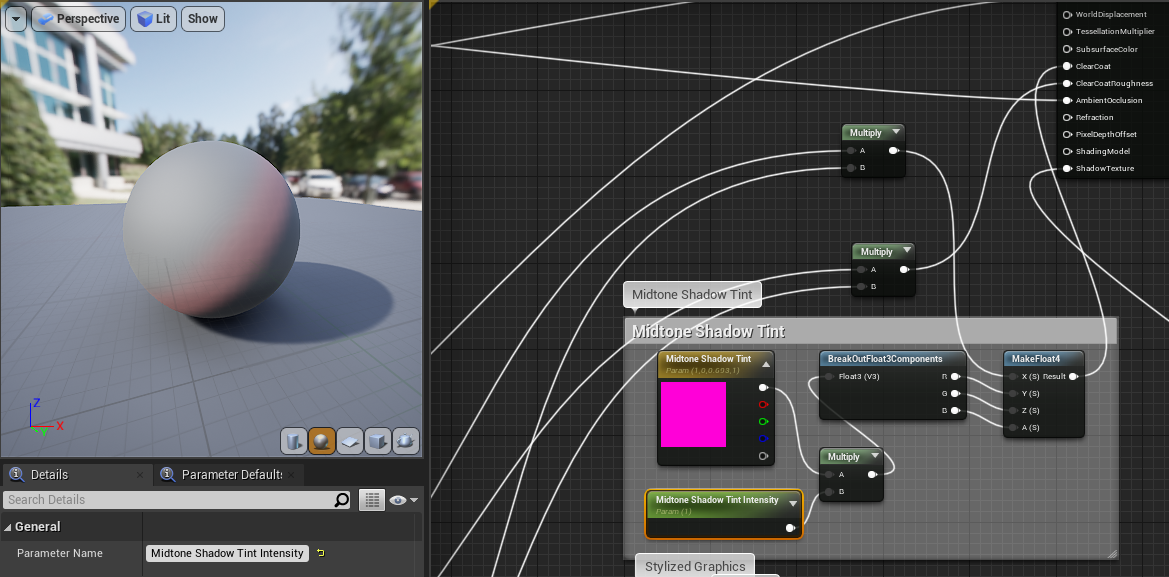Select the sphere preview mesh
Screen dimensions: 1169x577
(x=321, y=440)
